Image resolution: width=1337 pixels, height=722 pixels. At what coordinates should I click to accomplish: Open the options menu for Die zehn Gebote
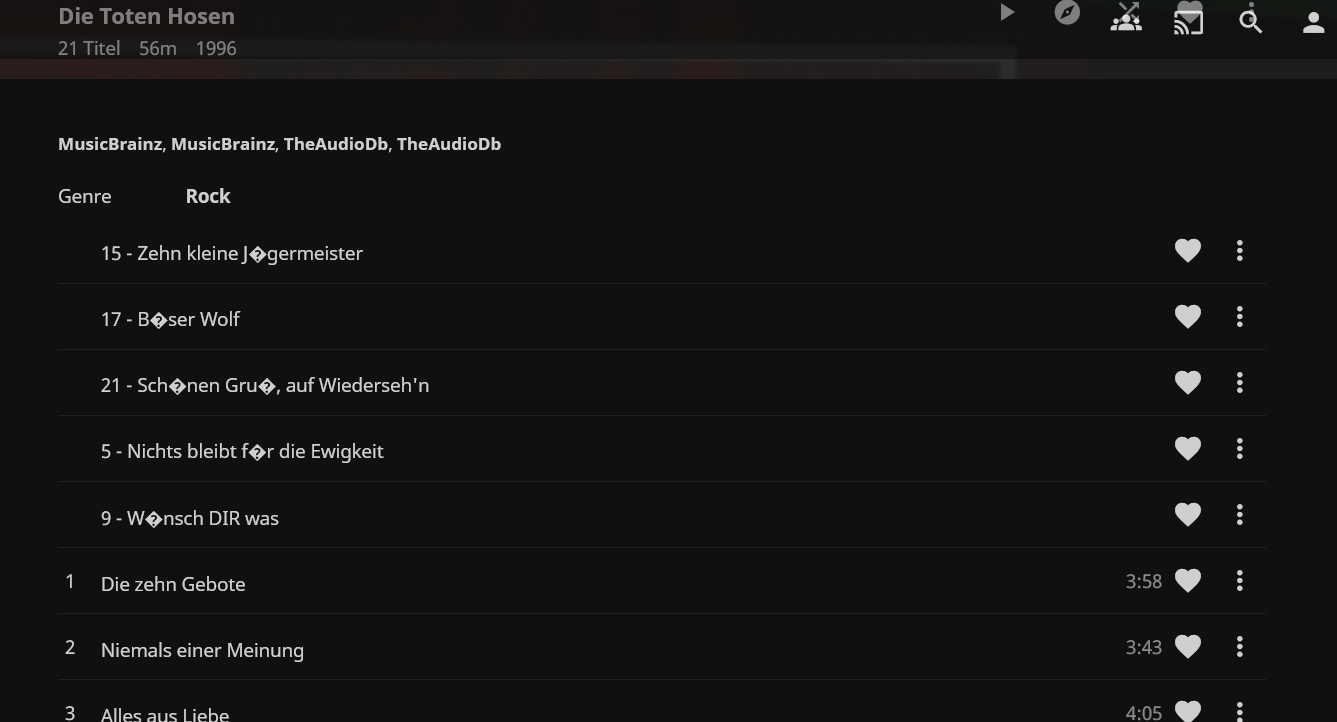pos(1239,581)
